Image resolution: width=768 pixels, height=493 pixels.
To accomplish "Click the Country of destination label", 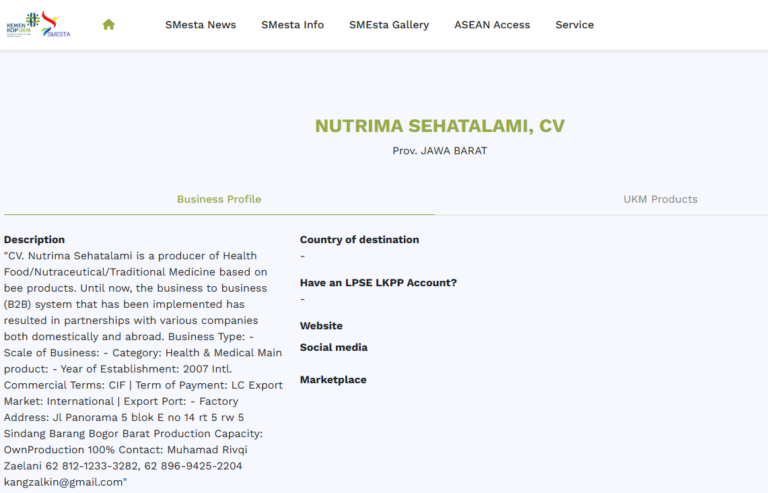I will pos(359,240).
